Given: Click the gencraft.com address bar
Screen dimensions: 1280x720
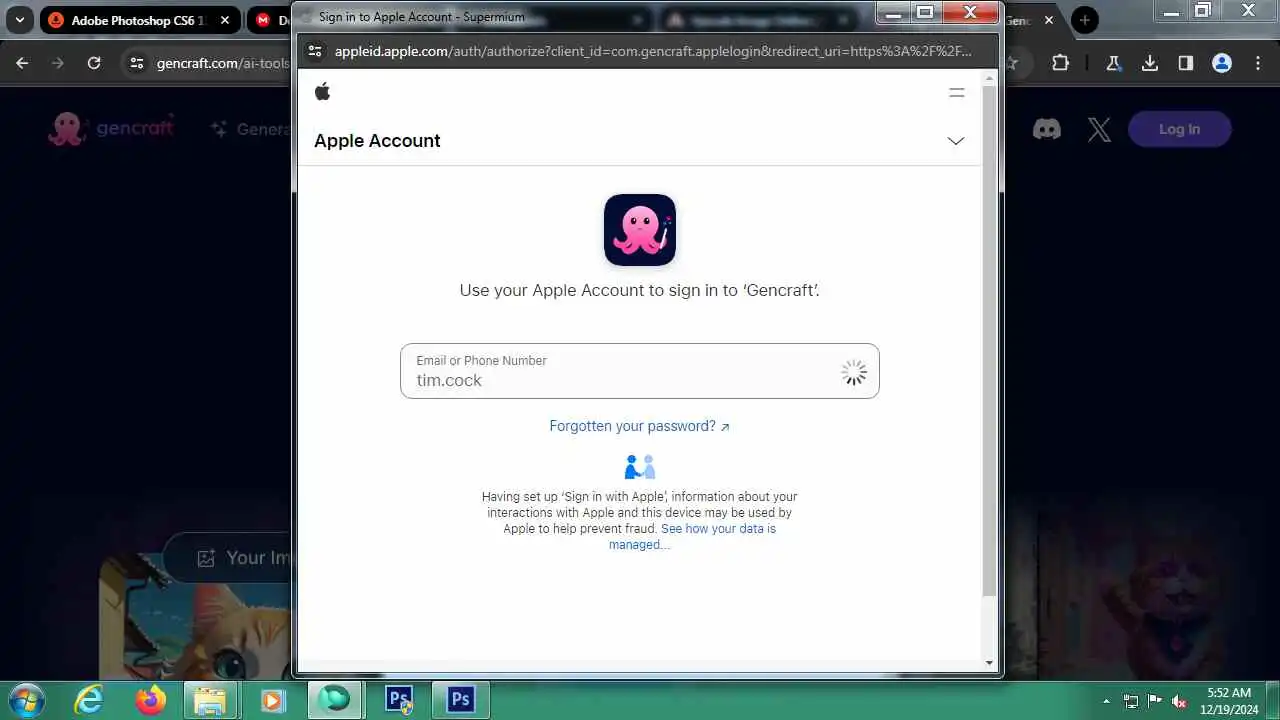Looking at the screenshot, I should [x=222, y=63].
